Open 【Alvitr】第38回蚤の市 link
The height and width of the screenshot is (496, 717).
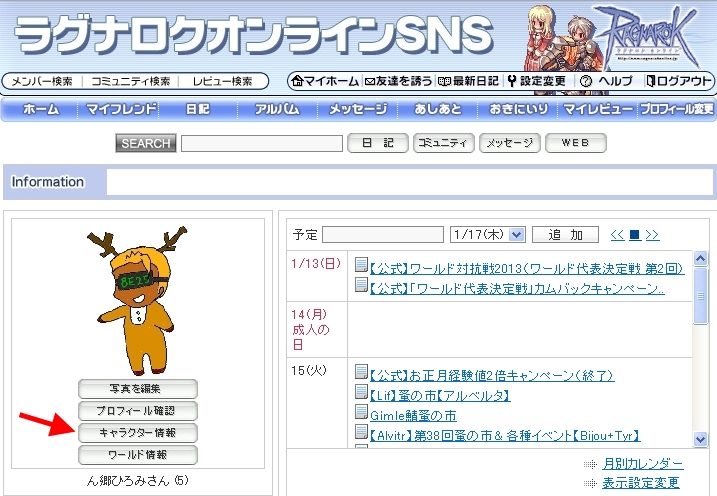[505, 435]
